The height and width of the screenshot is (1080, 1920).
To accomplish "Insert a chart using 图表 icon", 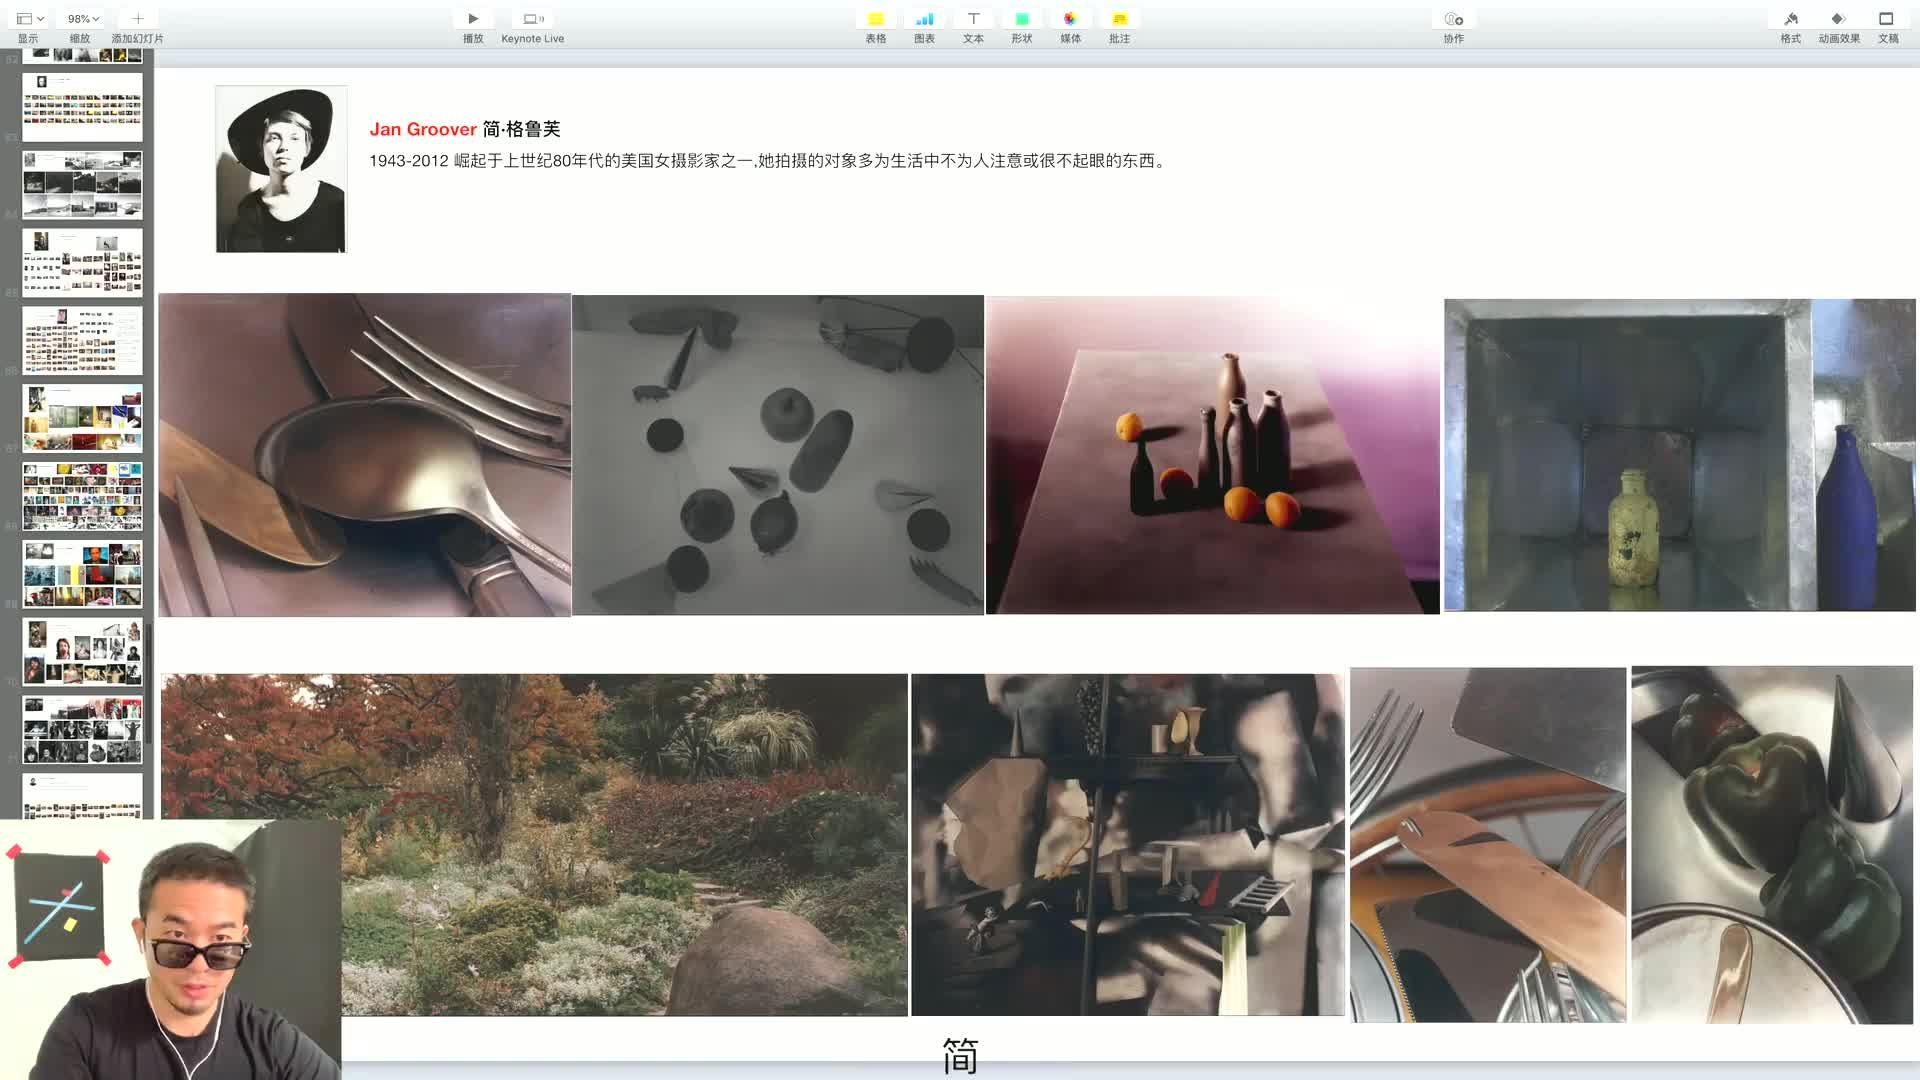I will 924,19.
